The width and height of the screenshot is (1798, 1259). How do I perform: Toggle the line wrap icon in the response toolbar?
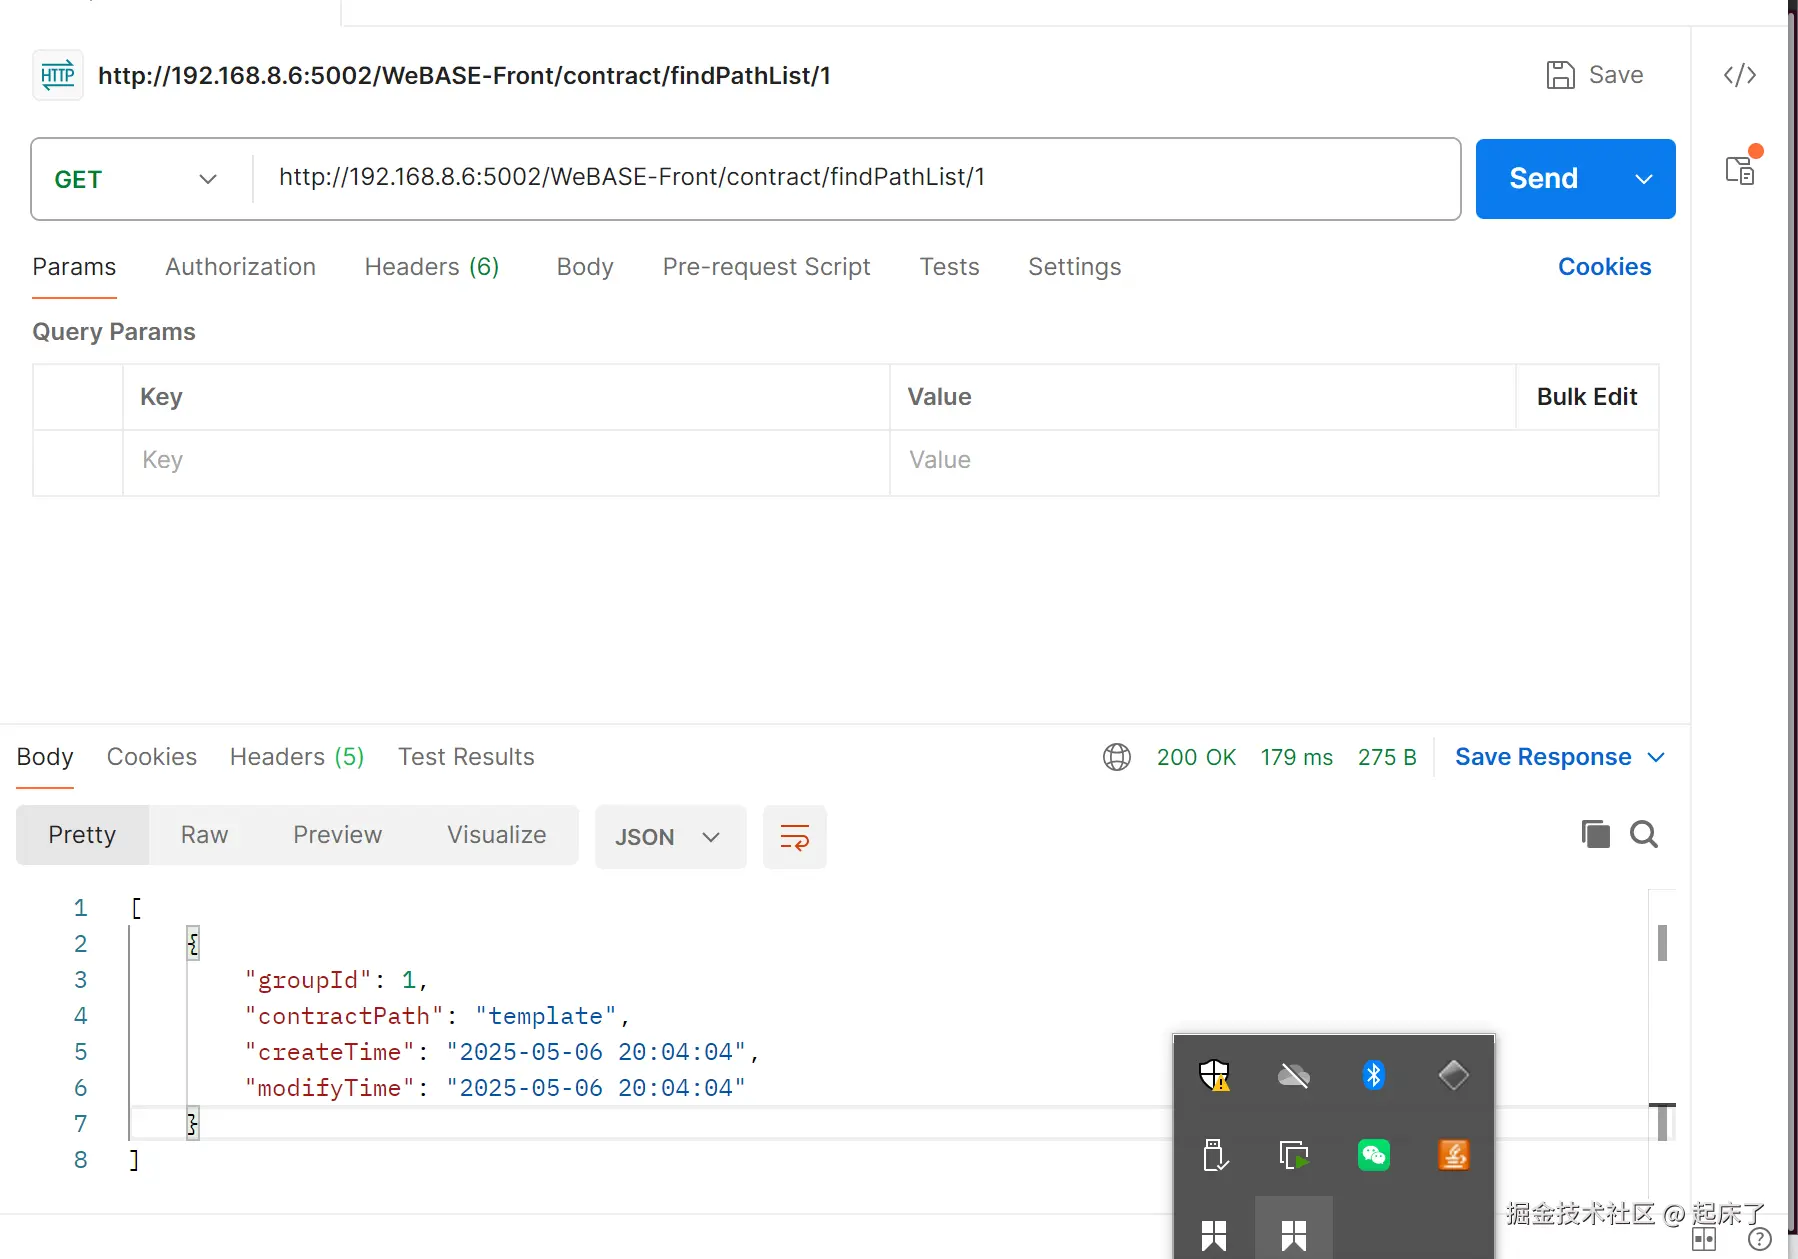[x=795, y=836]
